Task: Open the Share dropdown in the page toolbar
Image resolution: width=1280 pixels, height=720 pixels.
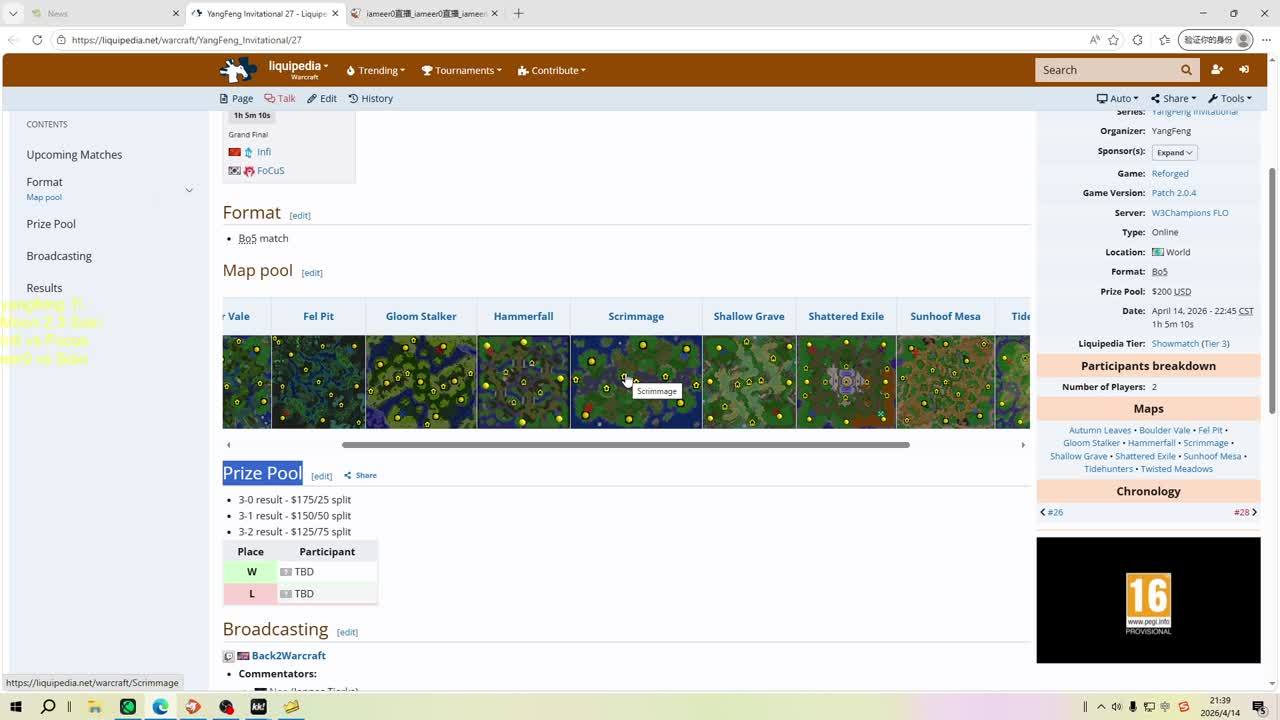Action: pyautogui.click(x=1174, y=98)
